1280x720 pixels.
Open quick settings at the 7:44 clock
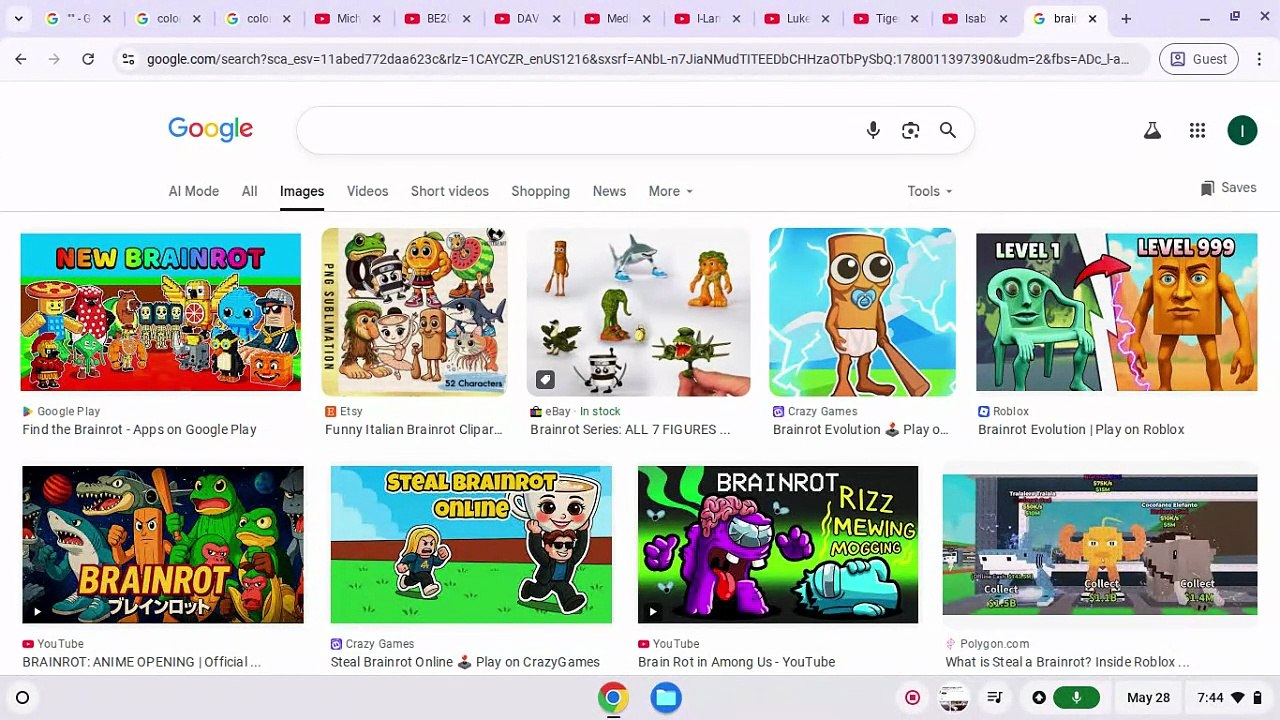pyautogui.click(x=1229, y=698)
